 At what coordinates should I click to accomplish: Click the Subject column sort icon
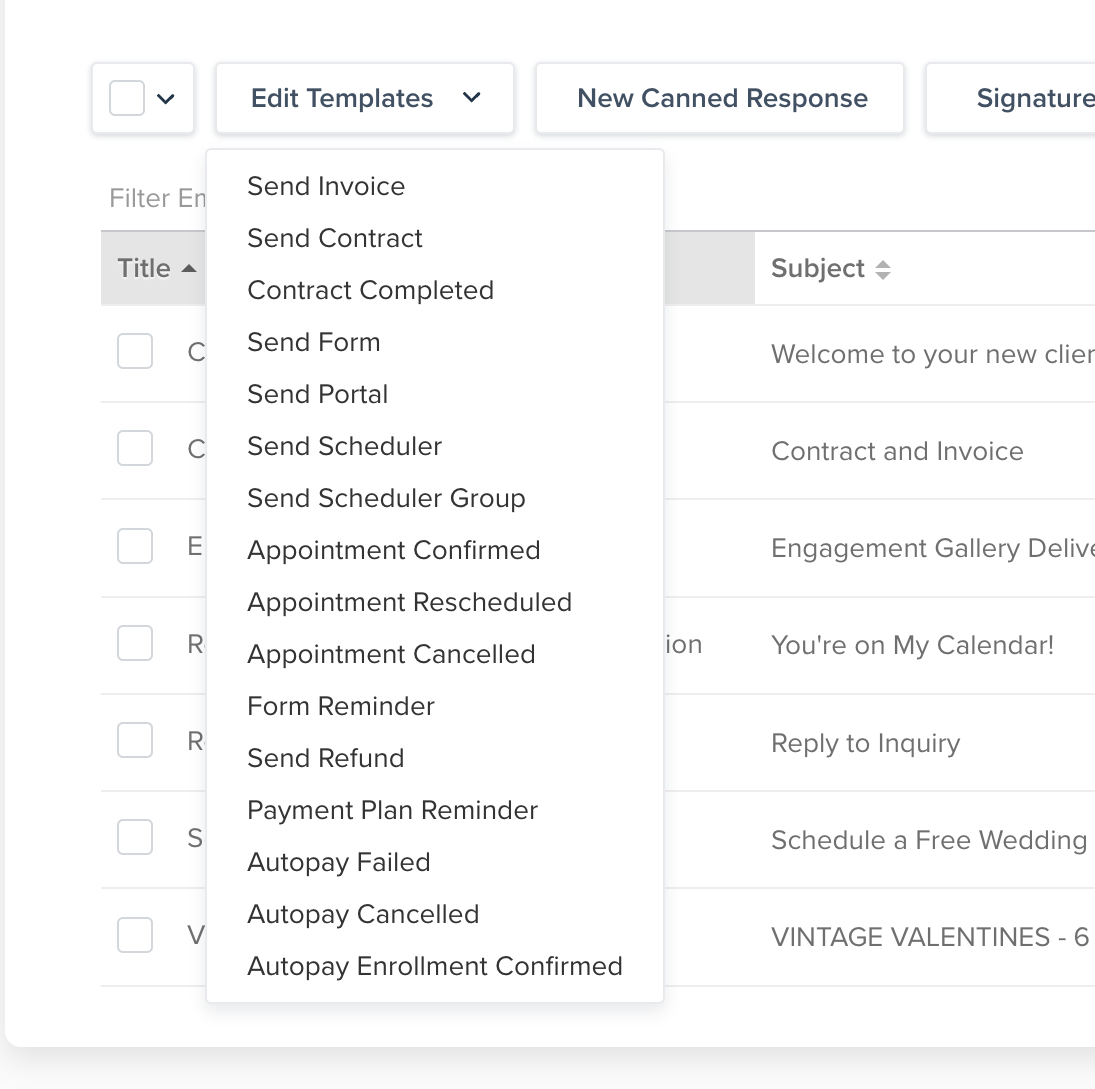(882, 269)
